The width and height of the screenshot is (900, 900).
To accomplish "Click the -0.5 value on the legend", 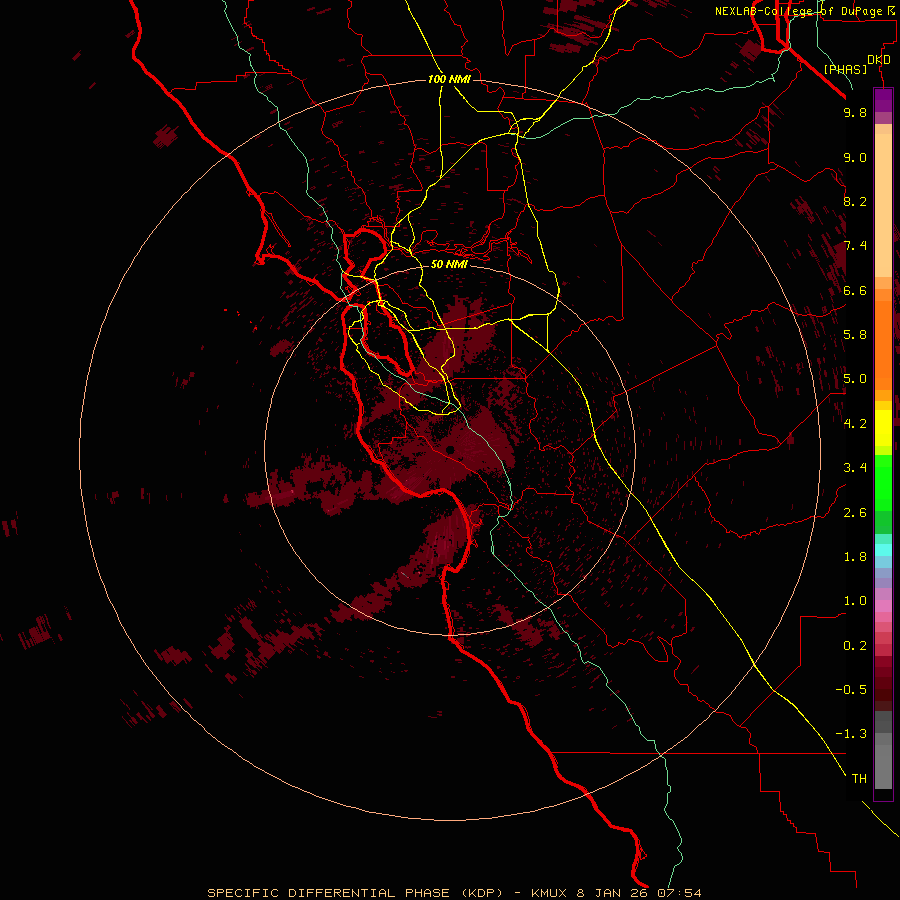I will (851, 690).
